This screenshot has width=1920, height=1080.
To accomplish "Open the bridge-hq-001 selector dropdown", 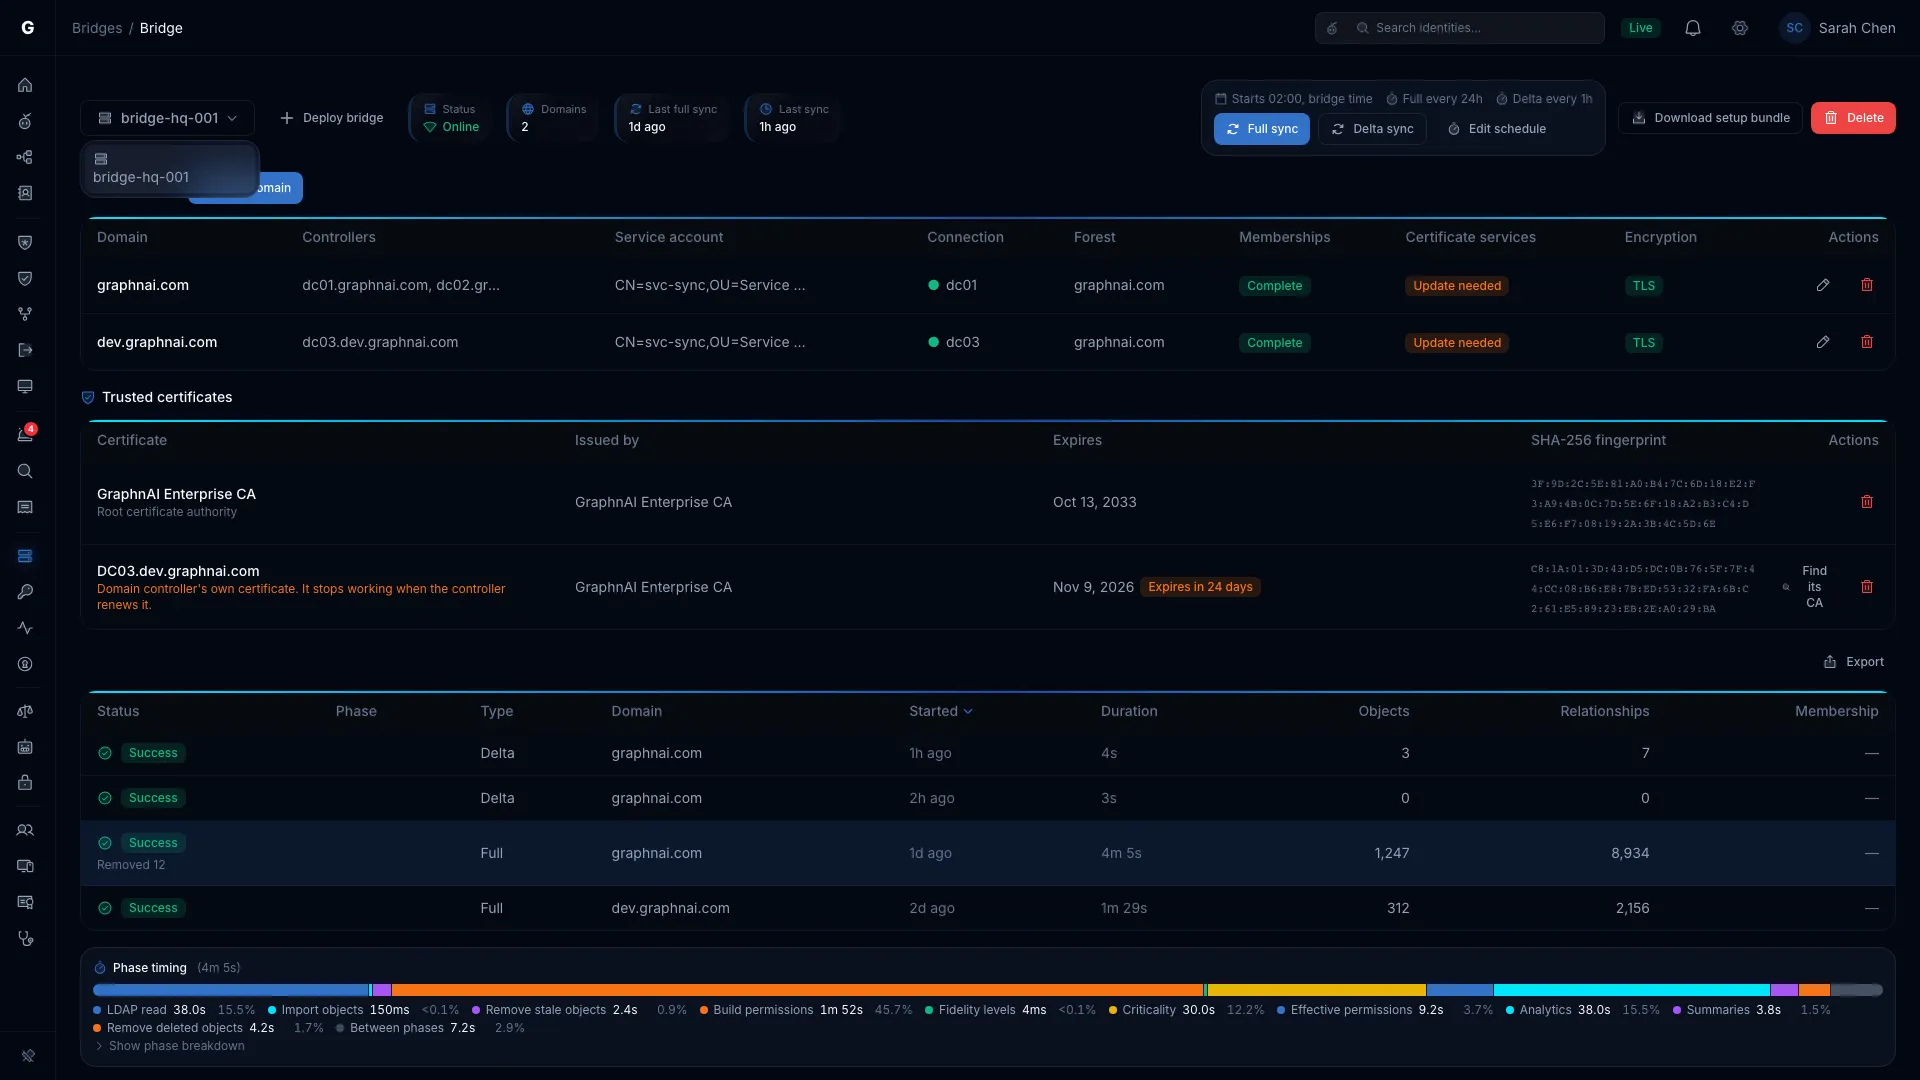I will point(167,118).
